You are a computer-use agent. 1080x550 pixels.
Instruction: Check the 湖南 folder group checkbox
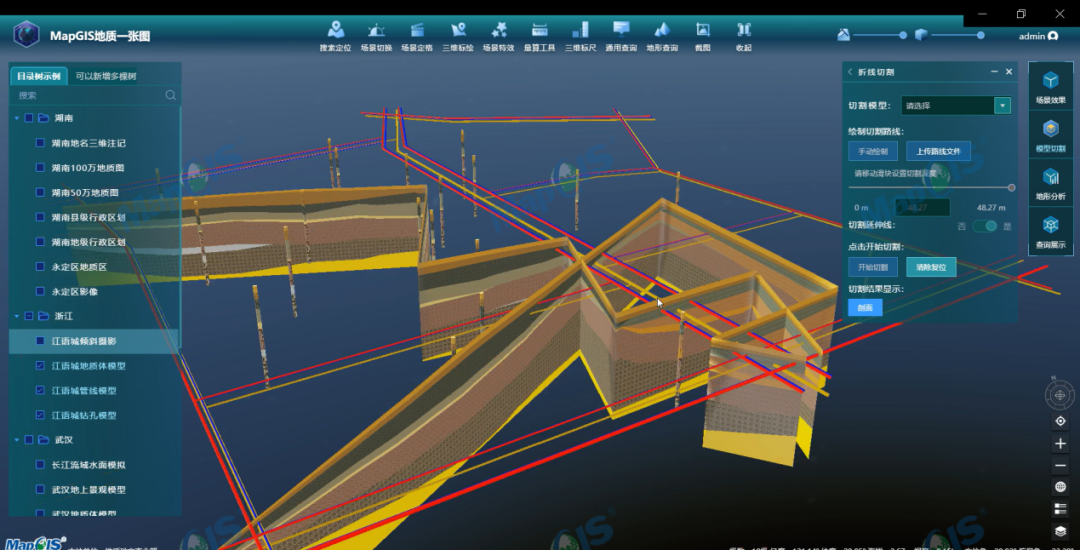(29, 118)
